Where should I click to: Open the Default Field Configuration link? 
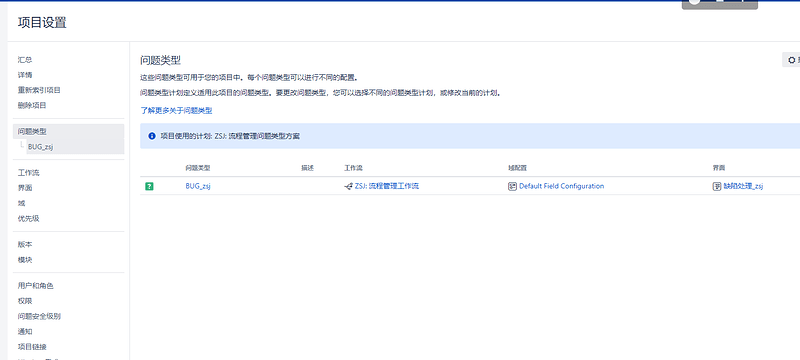[x=562, y=187]
